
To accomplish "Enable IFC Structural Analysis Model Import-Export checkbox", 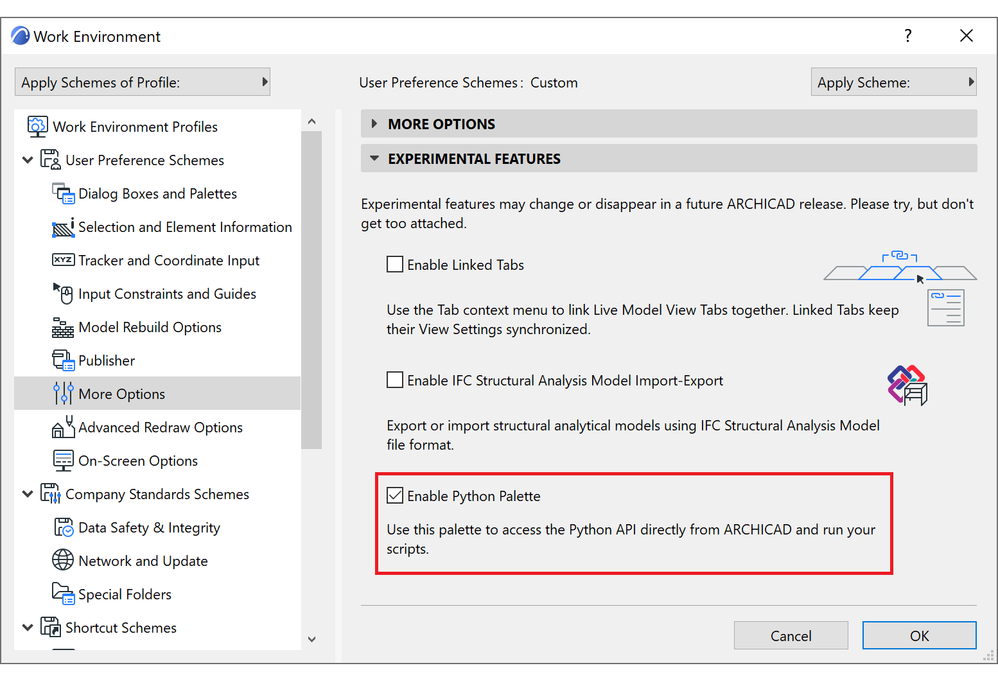I will (395, 380).
